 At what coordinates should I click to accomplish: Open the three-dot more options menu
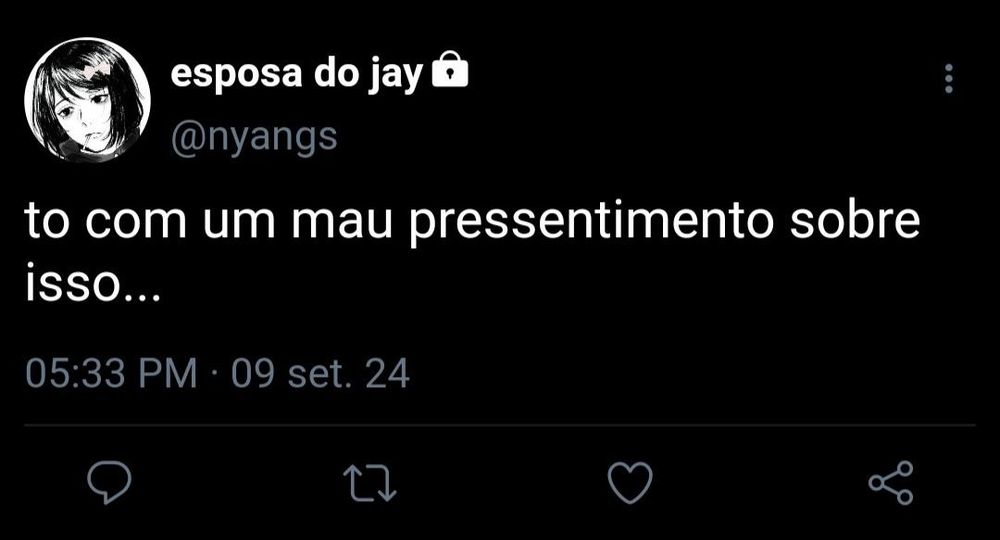coord(949,78)
